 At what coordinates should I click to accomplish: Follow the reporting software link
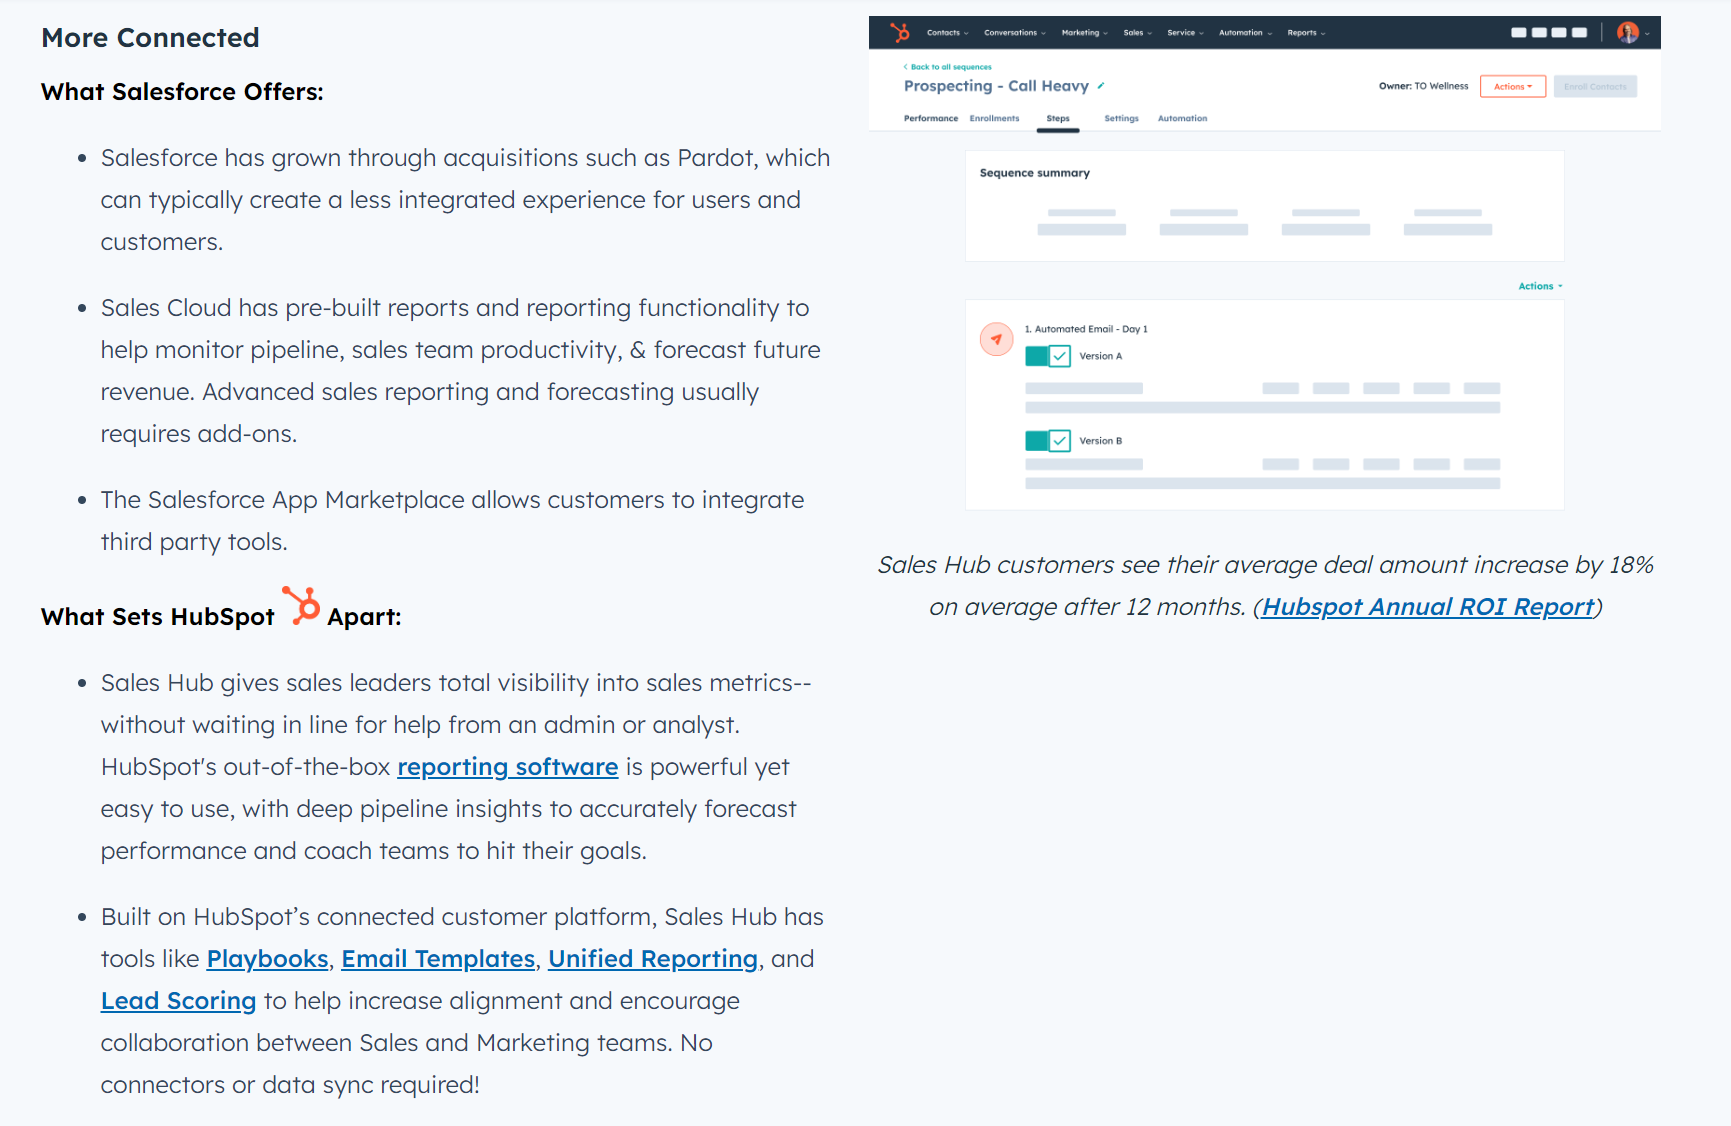pos(507,767)
